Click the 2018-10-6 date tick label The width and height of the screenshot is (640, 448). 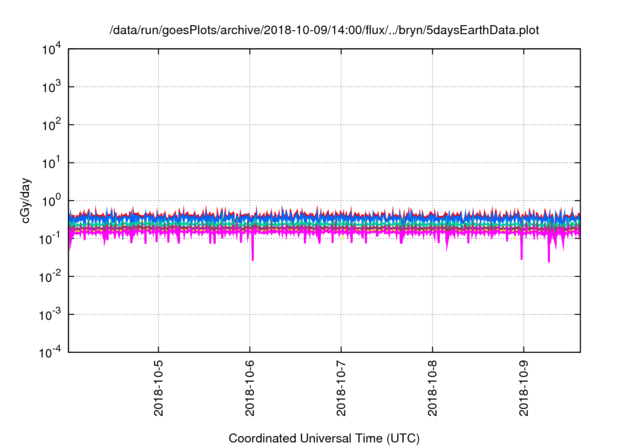(250, 388)
